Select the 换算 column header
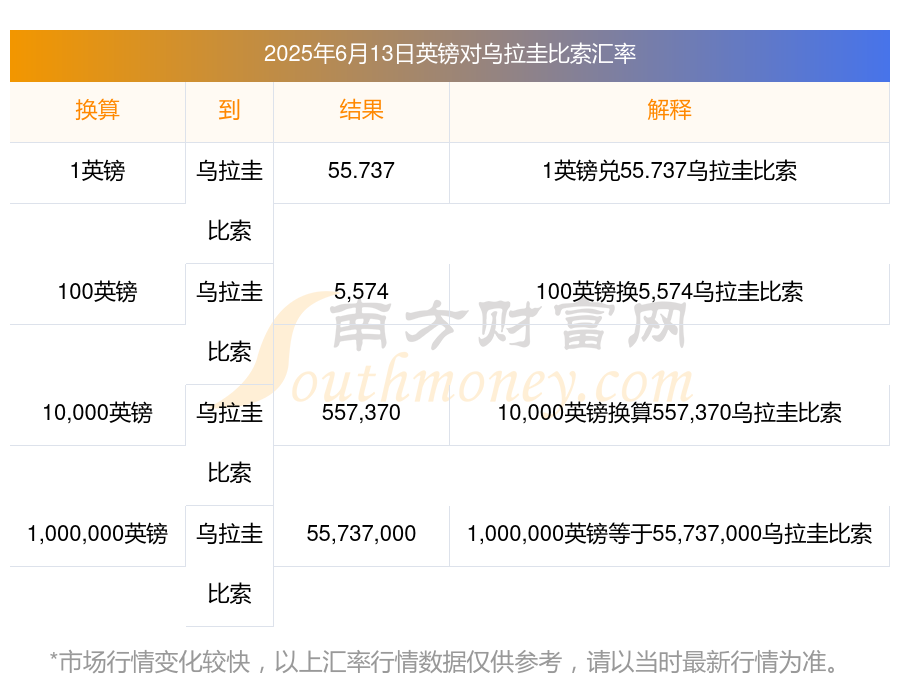The height and width of the screenshot is (693, 900). coord(97,110)
